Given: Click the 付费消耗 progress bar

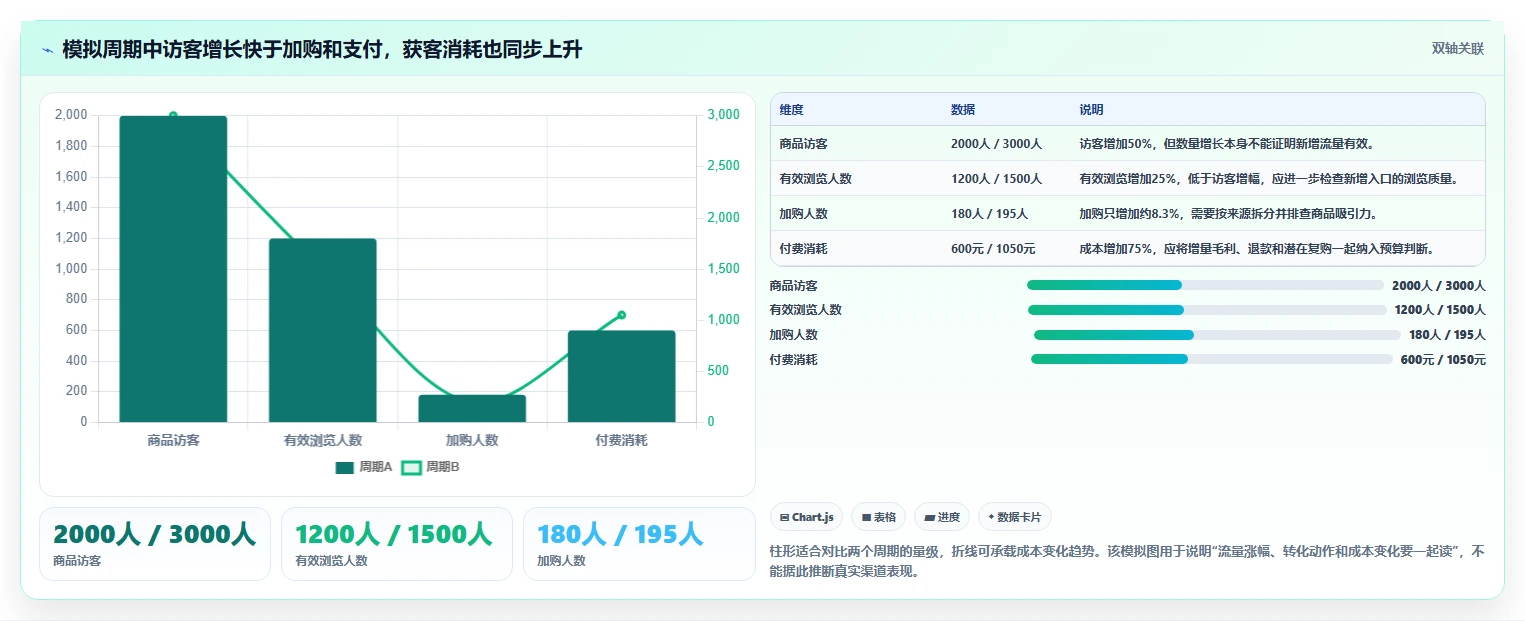Looking at the screenshot, I should tap(1211, 359).
